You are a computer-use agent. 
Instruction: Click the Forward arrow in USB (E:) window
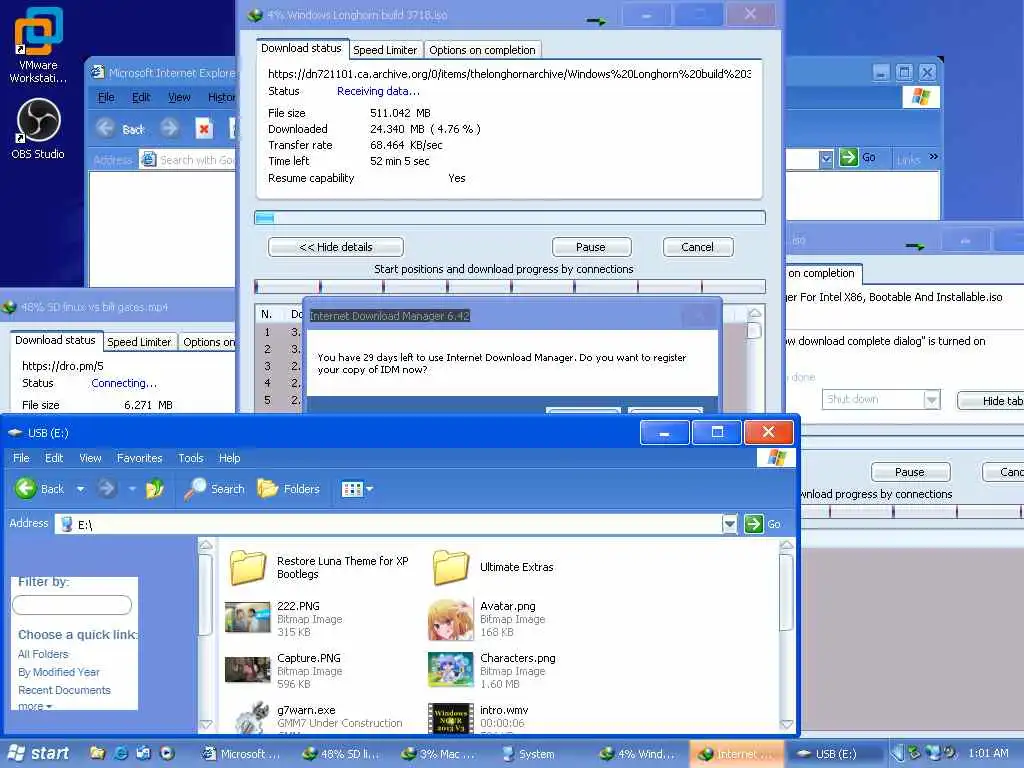[x=107, y=488]
